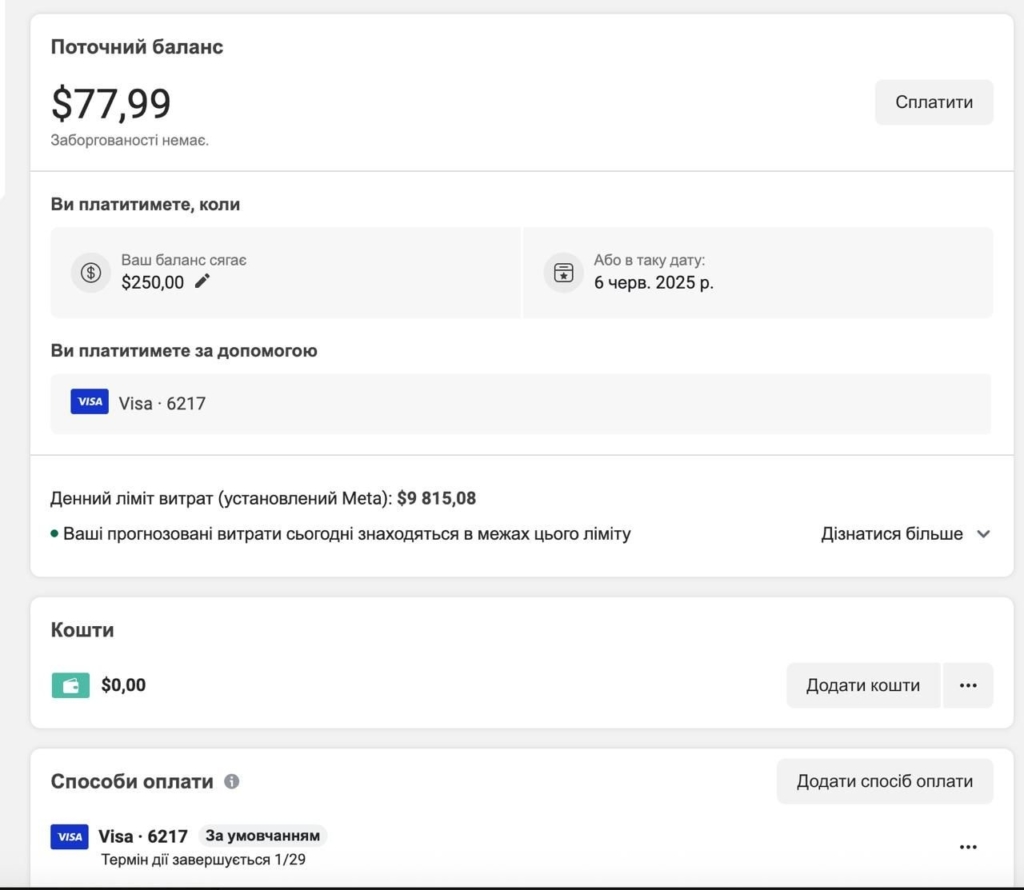This screenshot has height=890, width=1024.
Task: Click the $77,99 current balance amount
Action: pyautogui.click(x=111, y=104)
